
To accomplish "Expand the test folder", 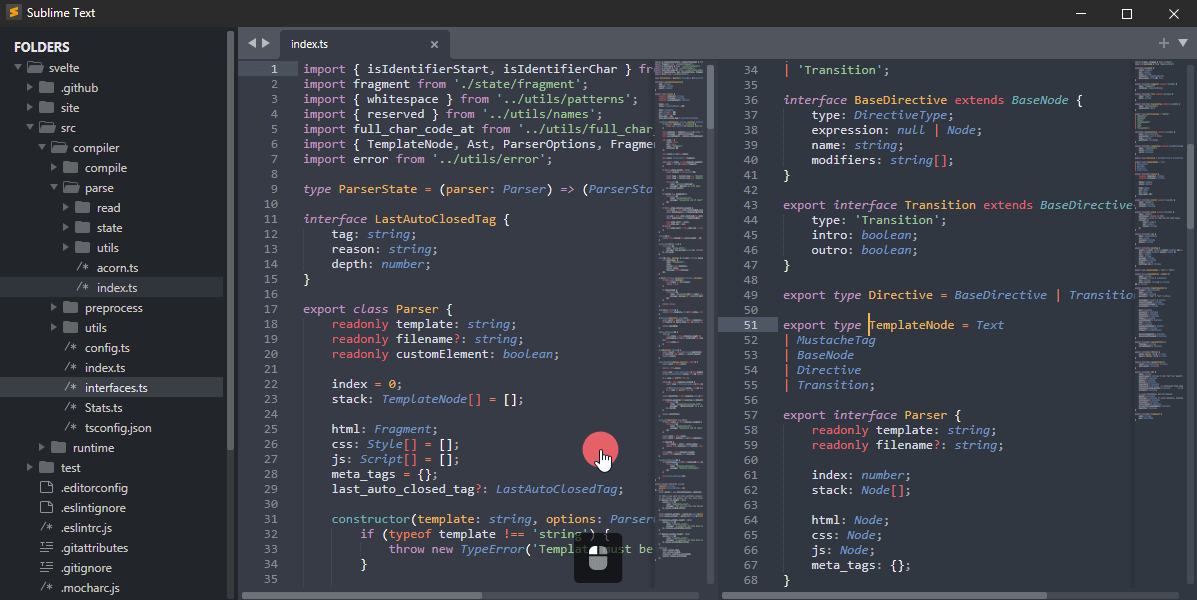I will [30, 467].
